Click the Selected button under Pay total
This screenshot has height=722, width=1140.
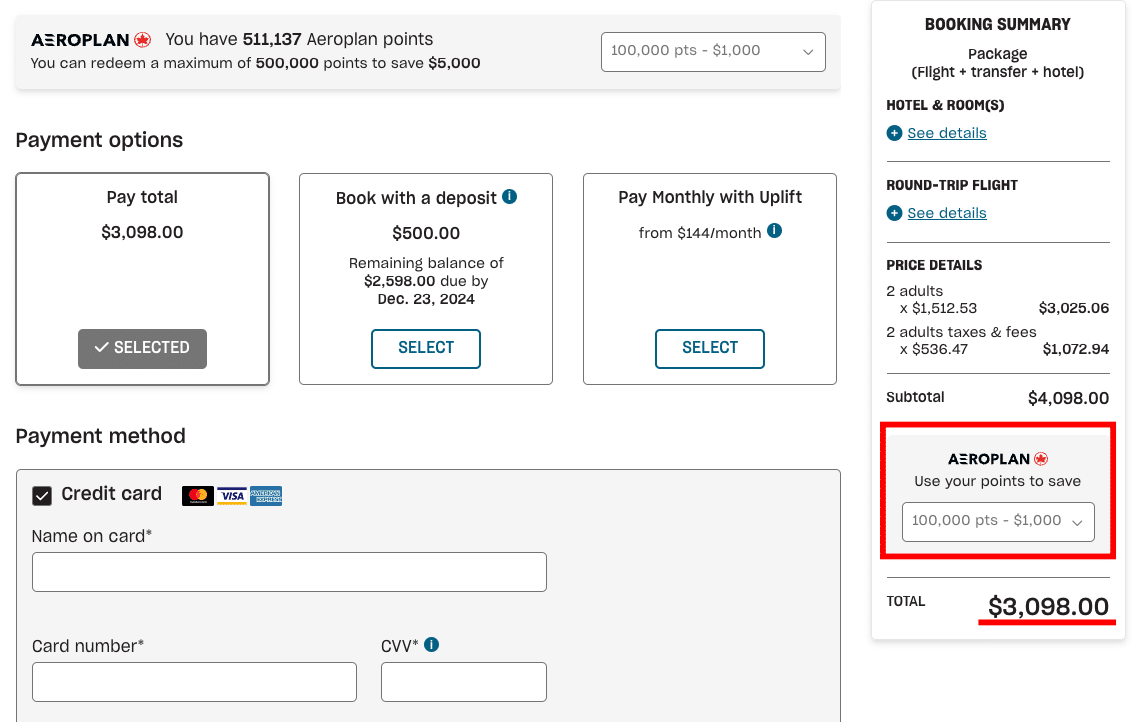point(142,348)
